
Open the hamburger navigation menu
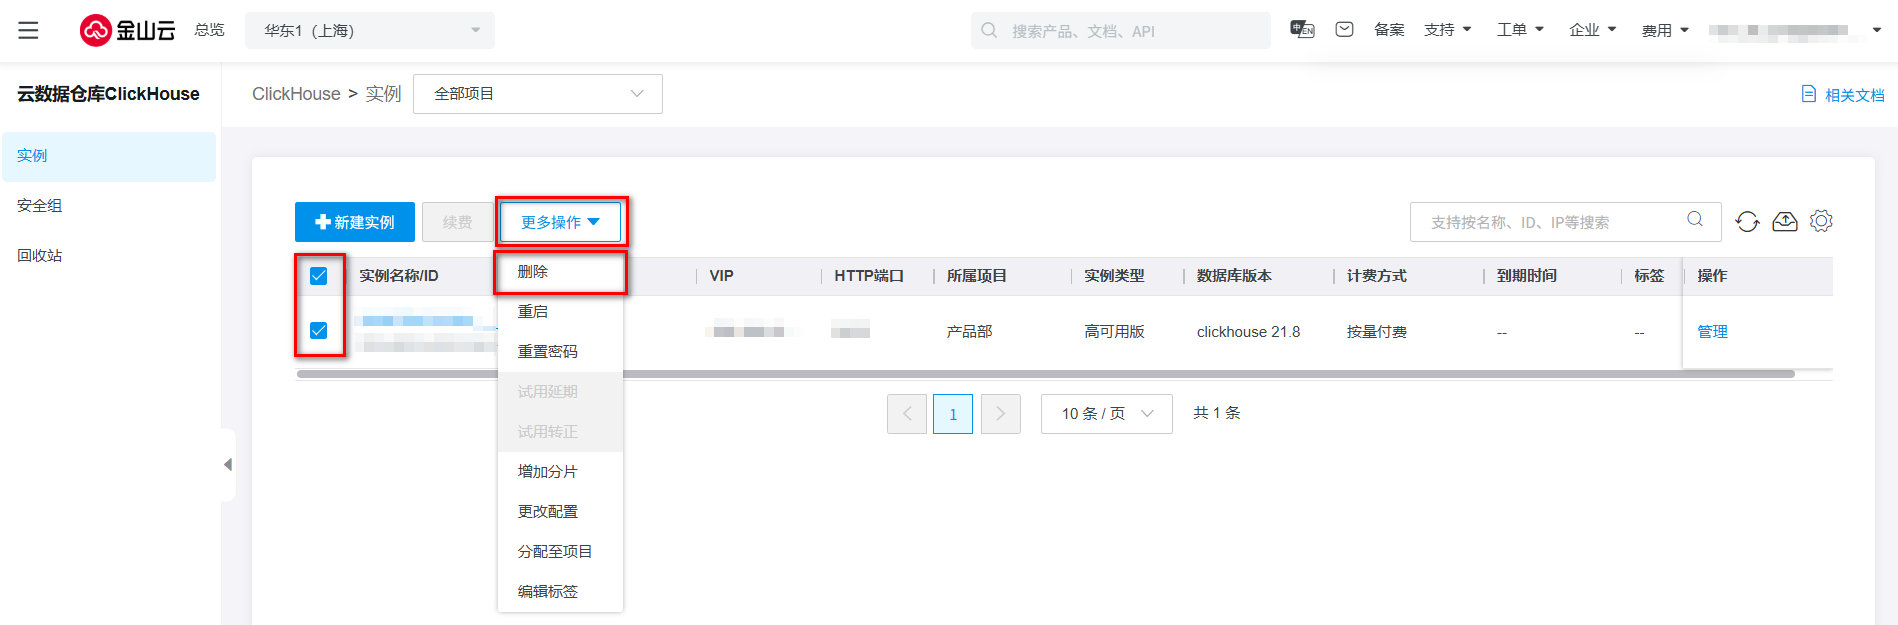28,30
